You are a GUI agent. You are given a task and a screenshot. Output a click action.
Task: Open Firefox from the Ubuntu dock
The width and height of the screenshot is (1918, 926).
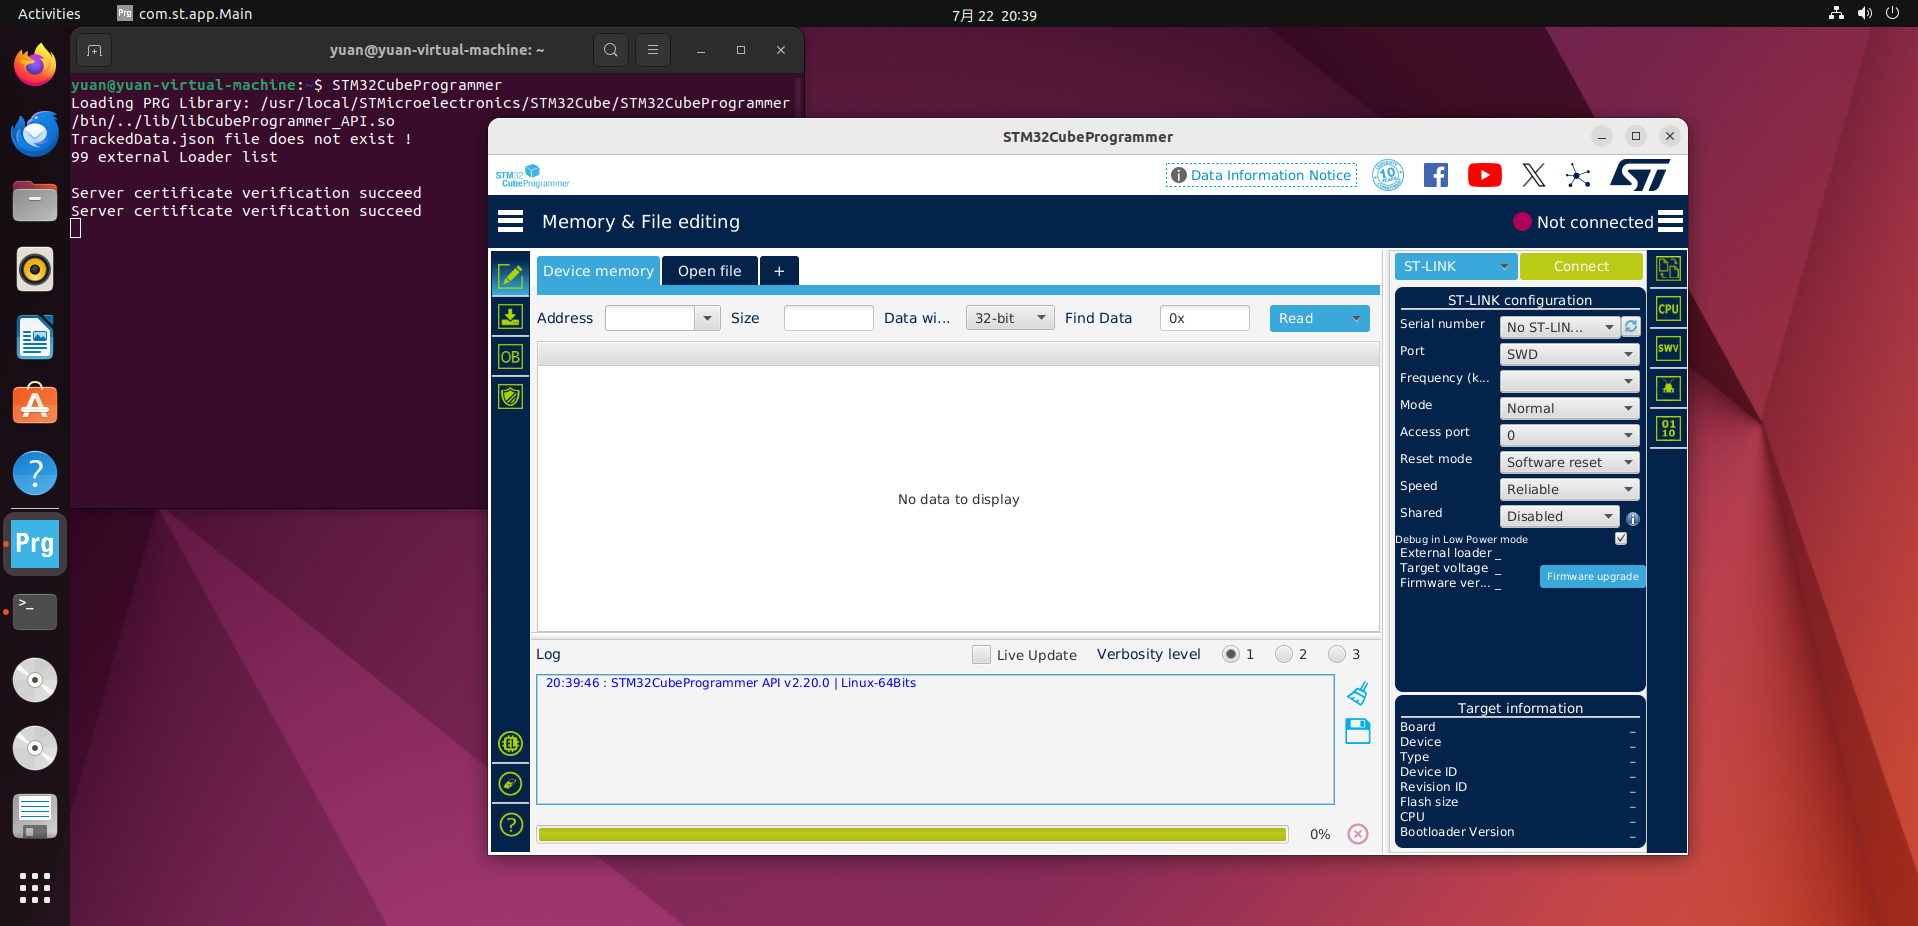tap(35, 66)
